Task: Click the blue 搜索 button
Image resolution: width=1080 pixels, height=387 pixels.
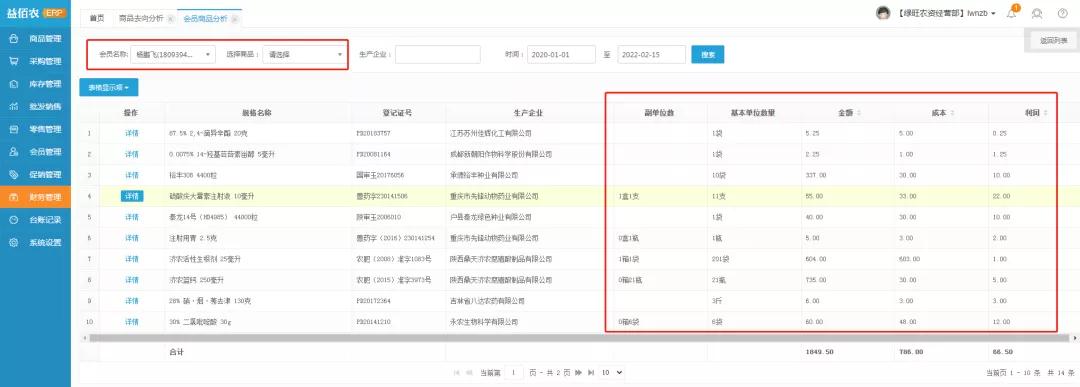Action: pos(707,54)
